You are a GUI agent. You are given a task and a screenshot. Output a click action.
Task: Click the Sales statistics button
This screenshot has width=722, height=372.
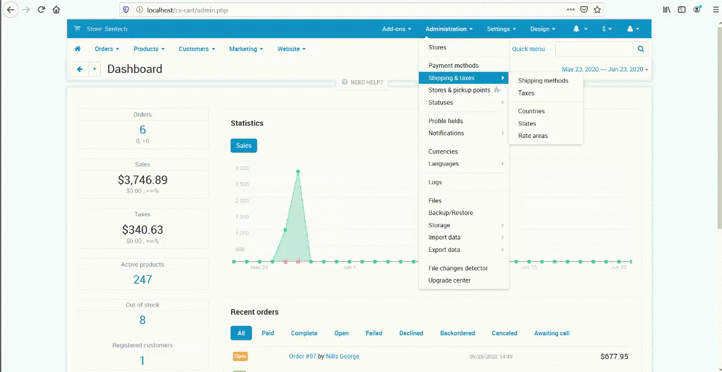click(244, 145)
